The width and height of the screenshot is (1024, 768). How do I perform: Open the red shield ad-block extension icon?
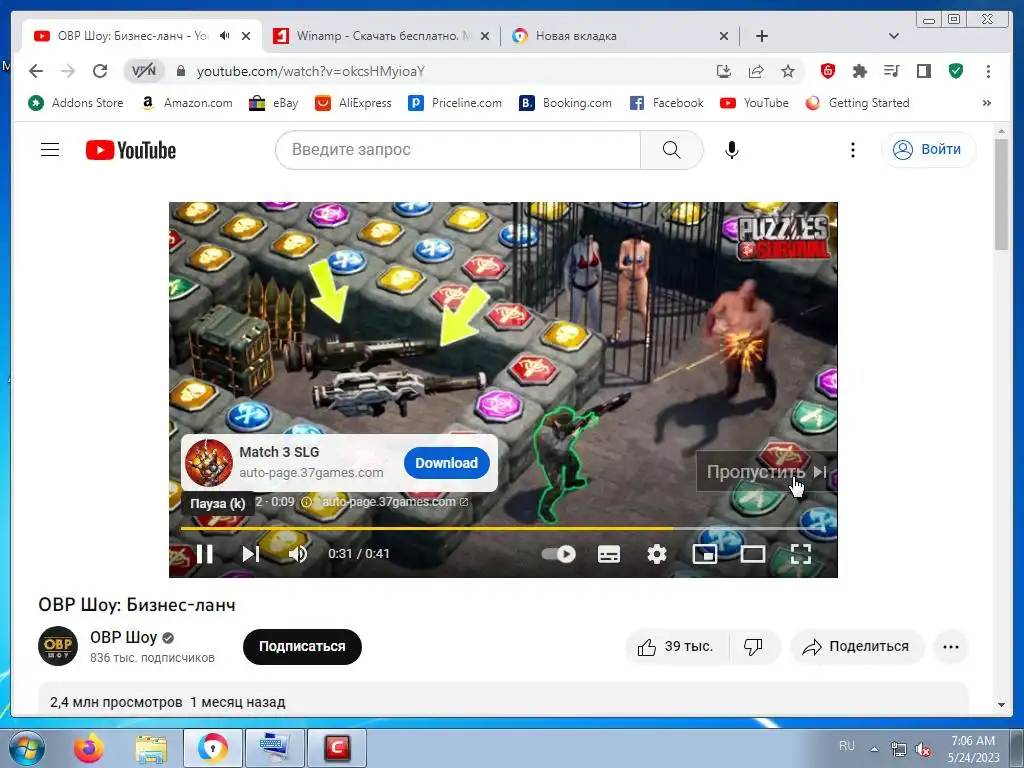coord(827,71)
